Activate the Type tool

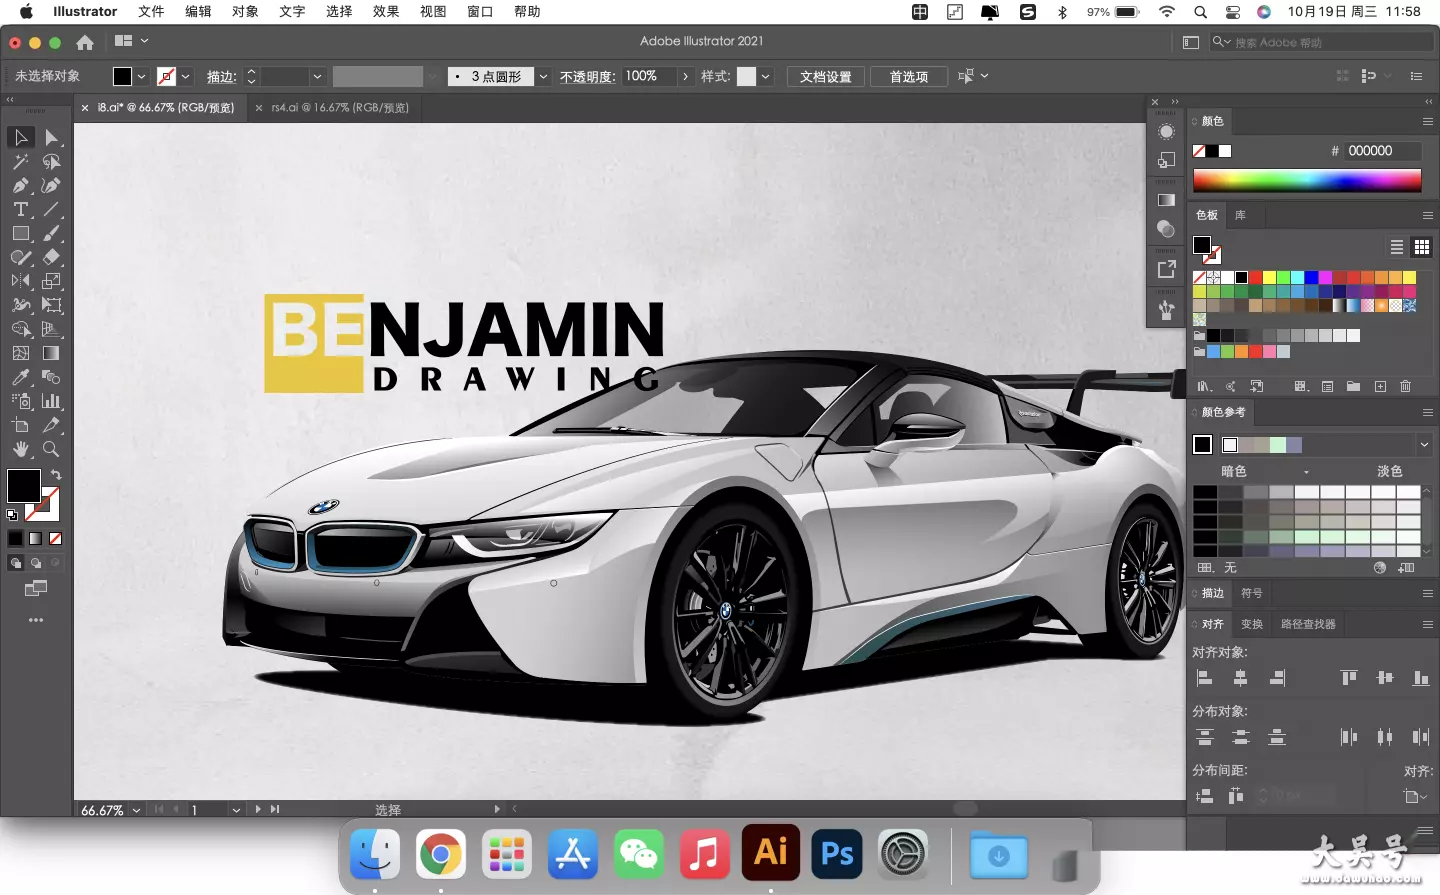(21, 209)
